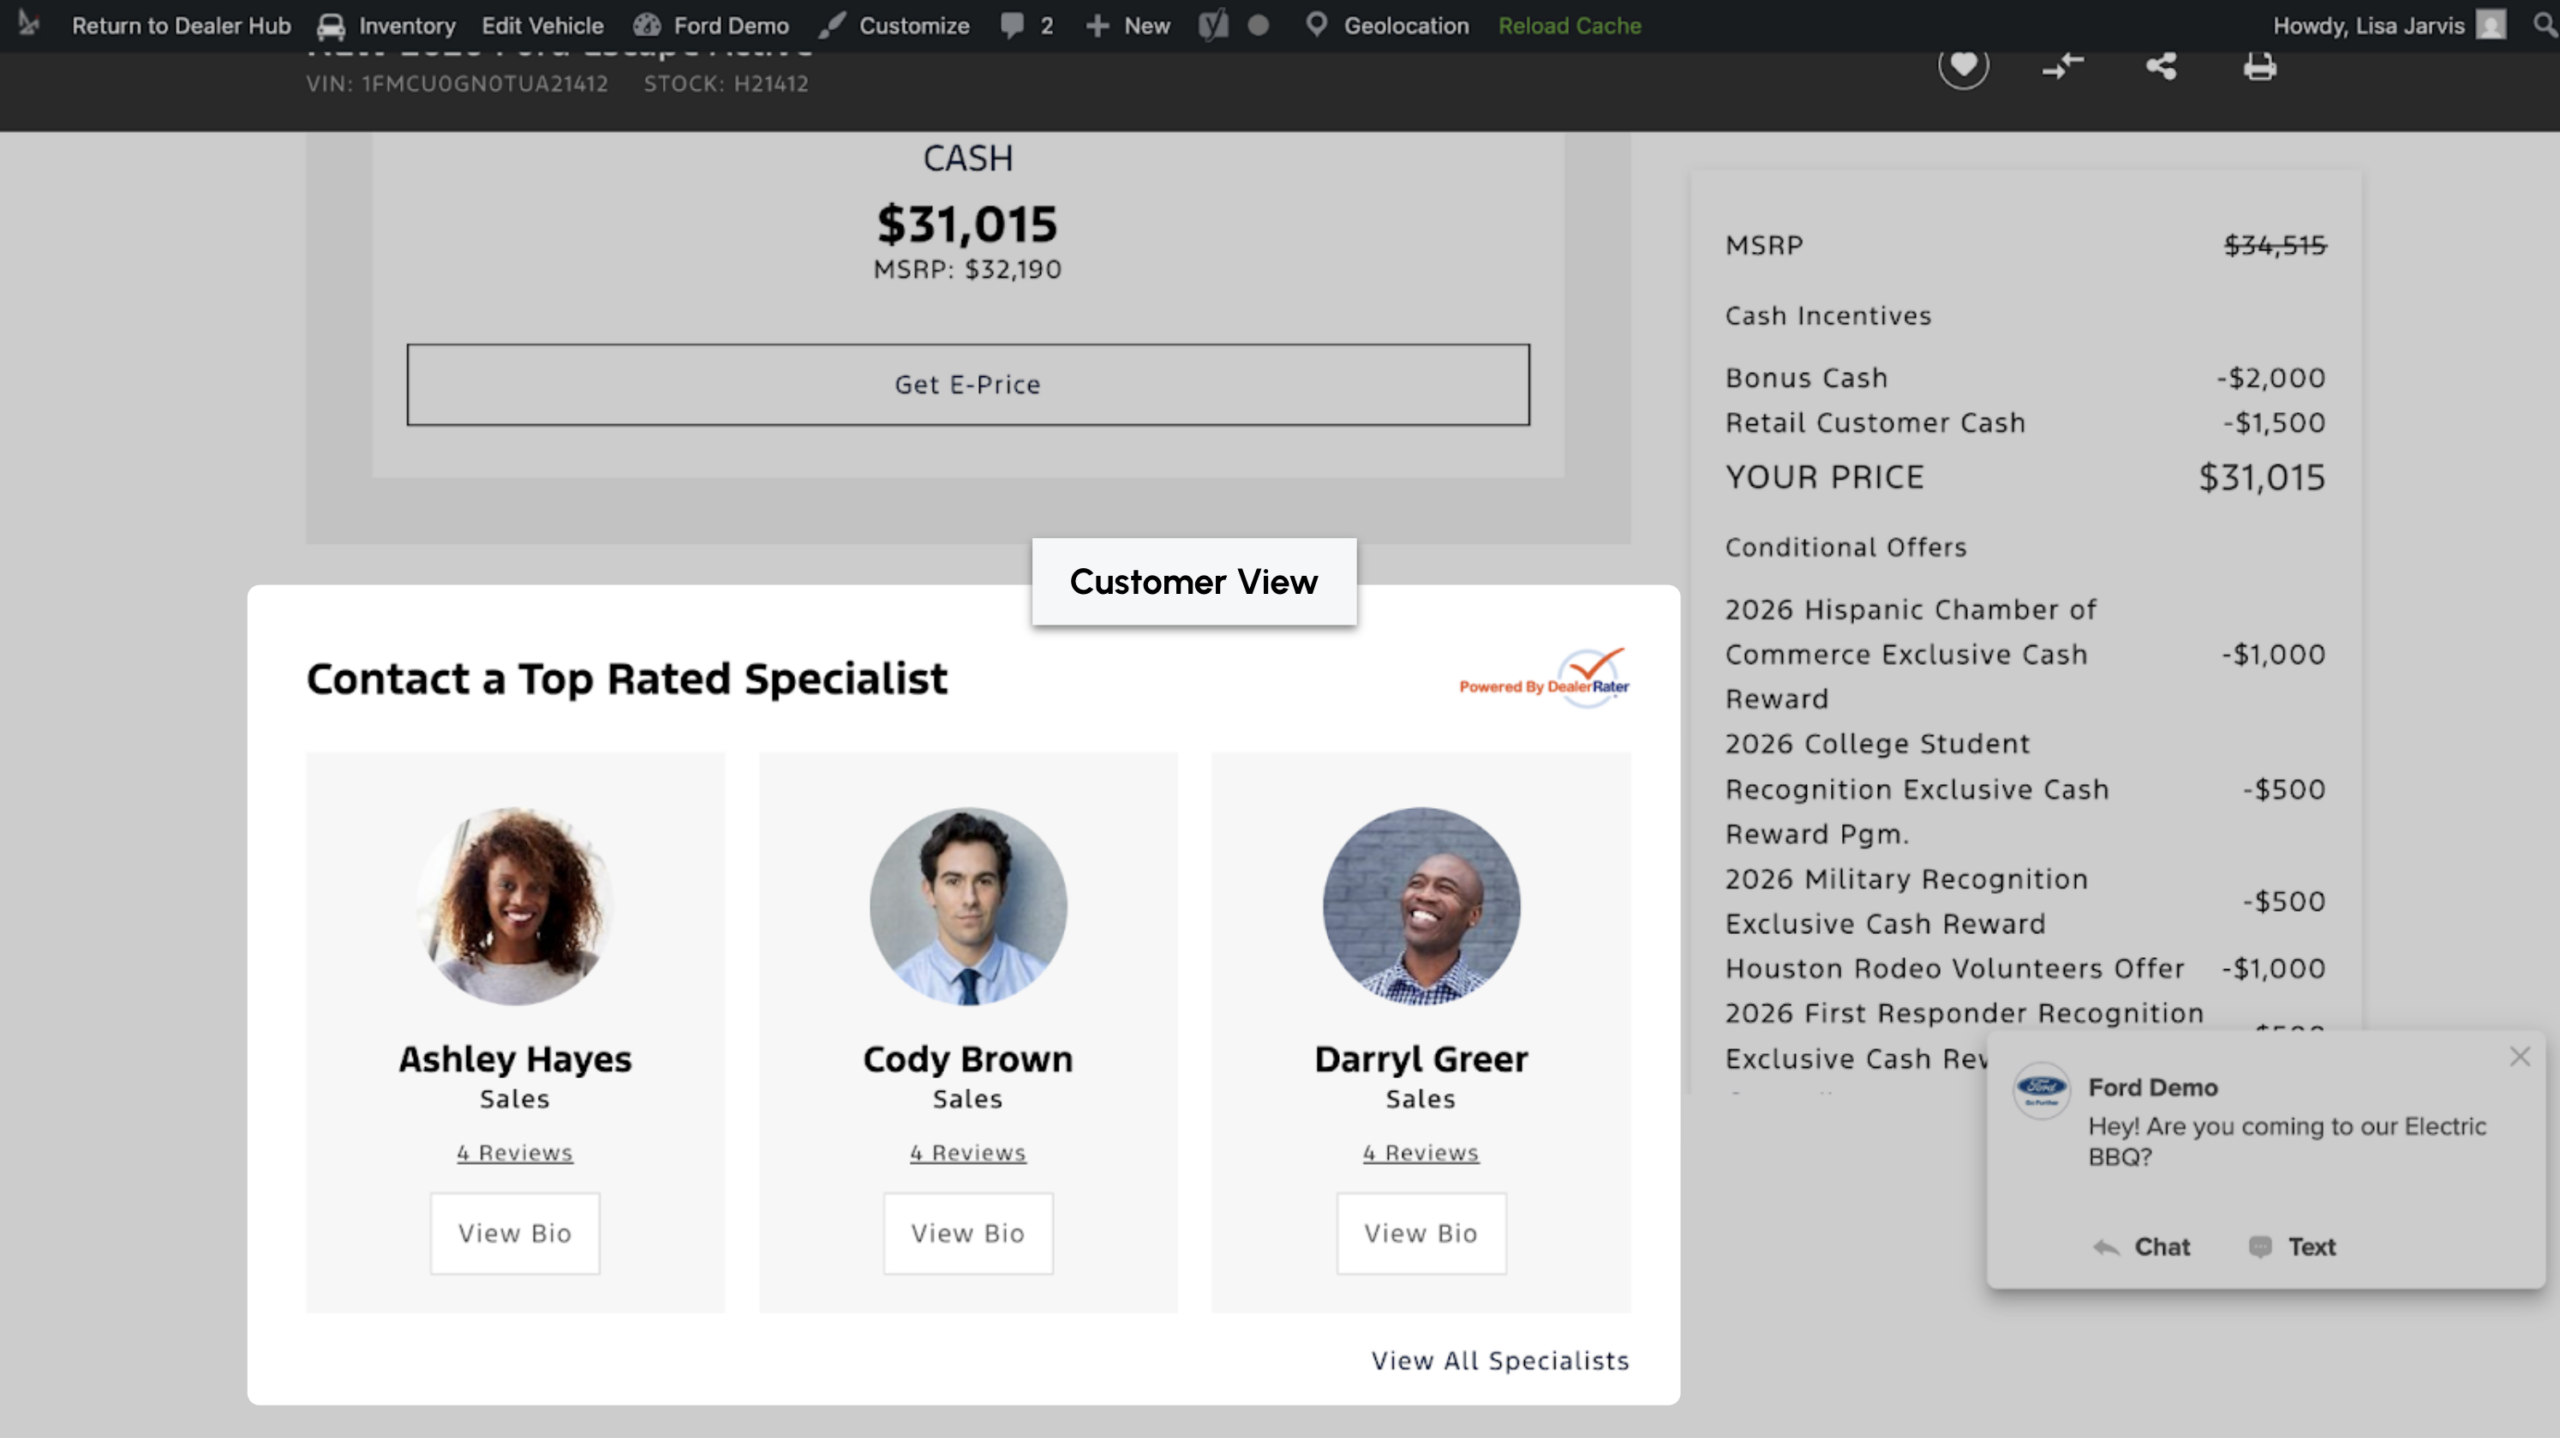Open the Geolocation menu
The height and width of the screenshot is (1438, 2560).
pos(1387,25)
